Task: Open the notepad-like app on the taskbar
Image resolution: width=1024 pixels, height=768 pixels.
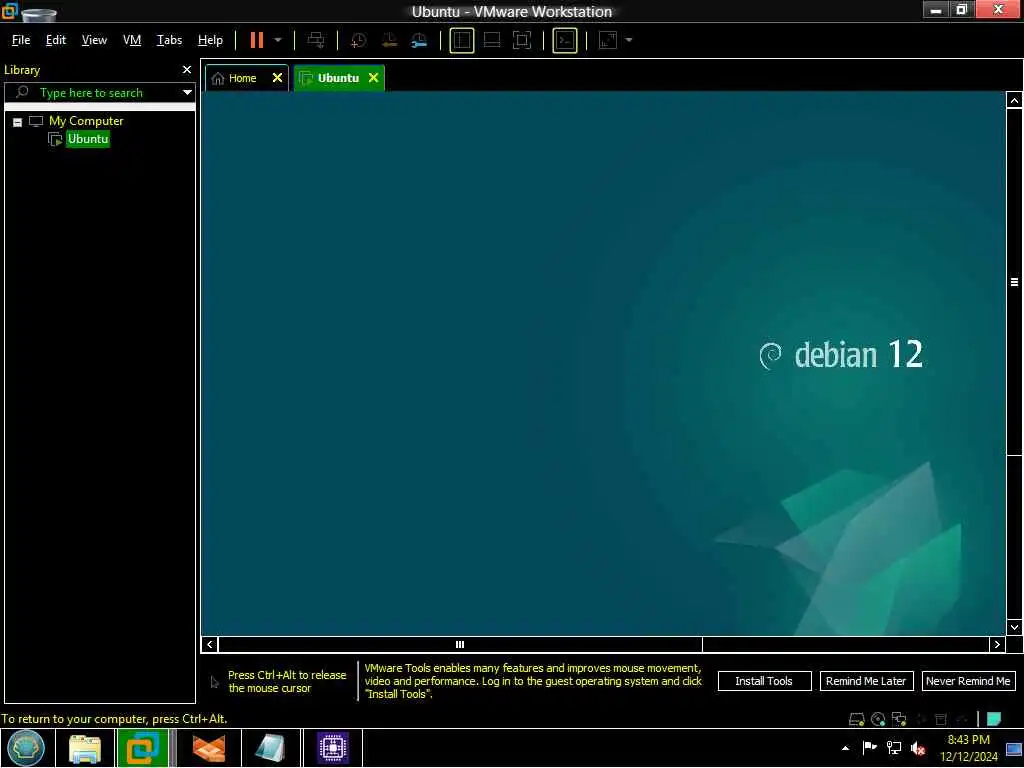Action: click(x=270, y=748)
